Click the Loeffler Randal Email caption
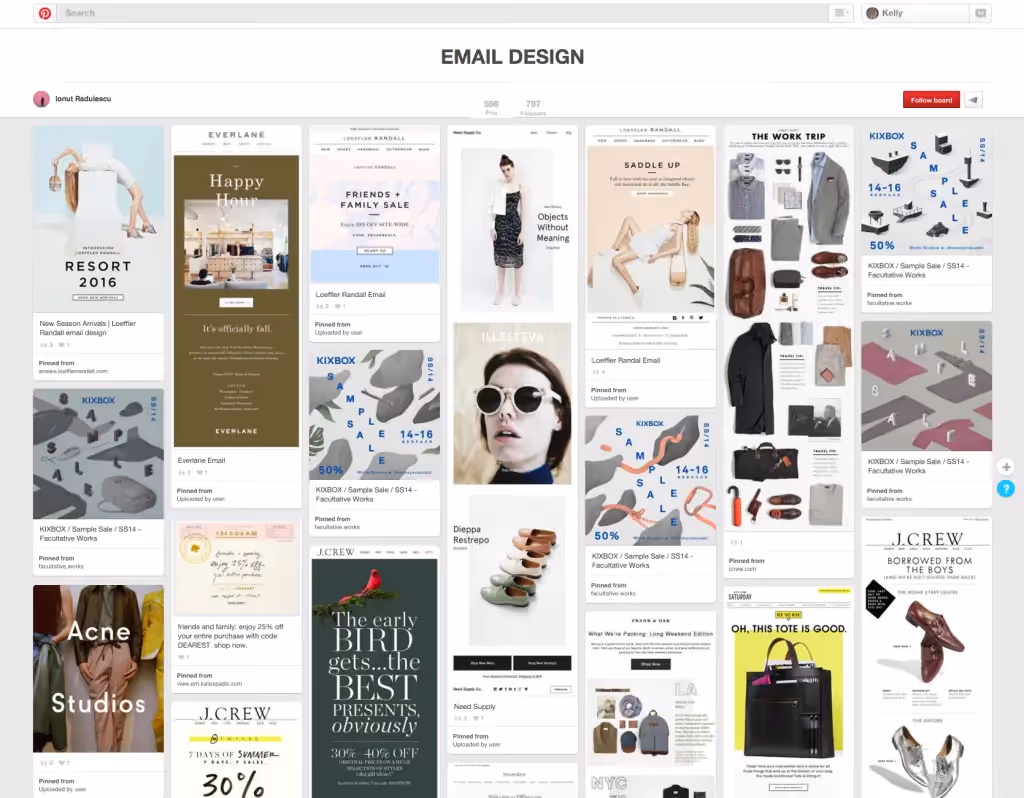The width and height of the screenshot is (1024, 798). pyautogui.click(x=626, y=360)
